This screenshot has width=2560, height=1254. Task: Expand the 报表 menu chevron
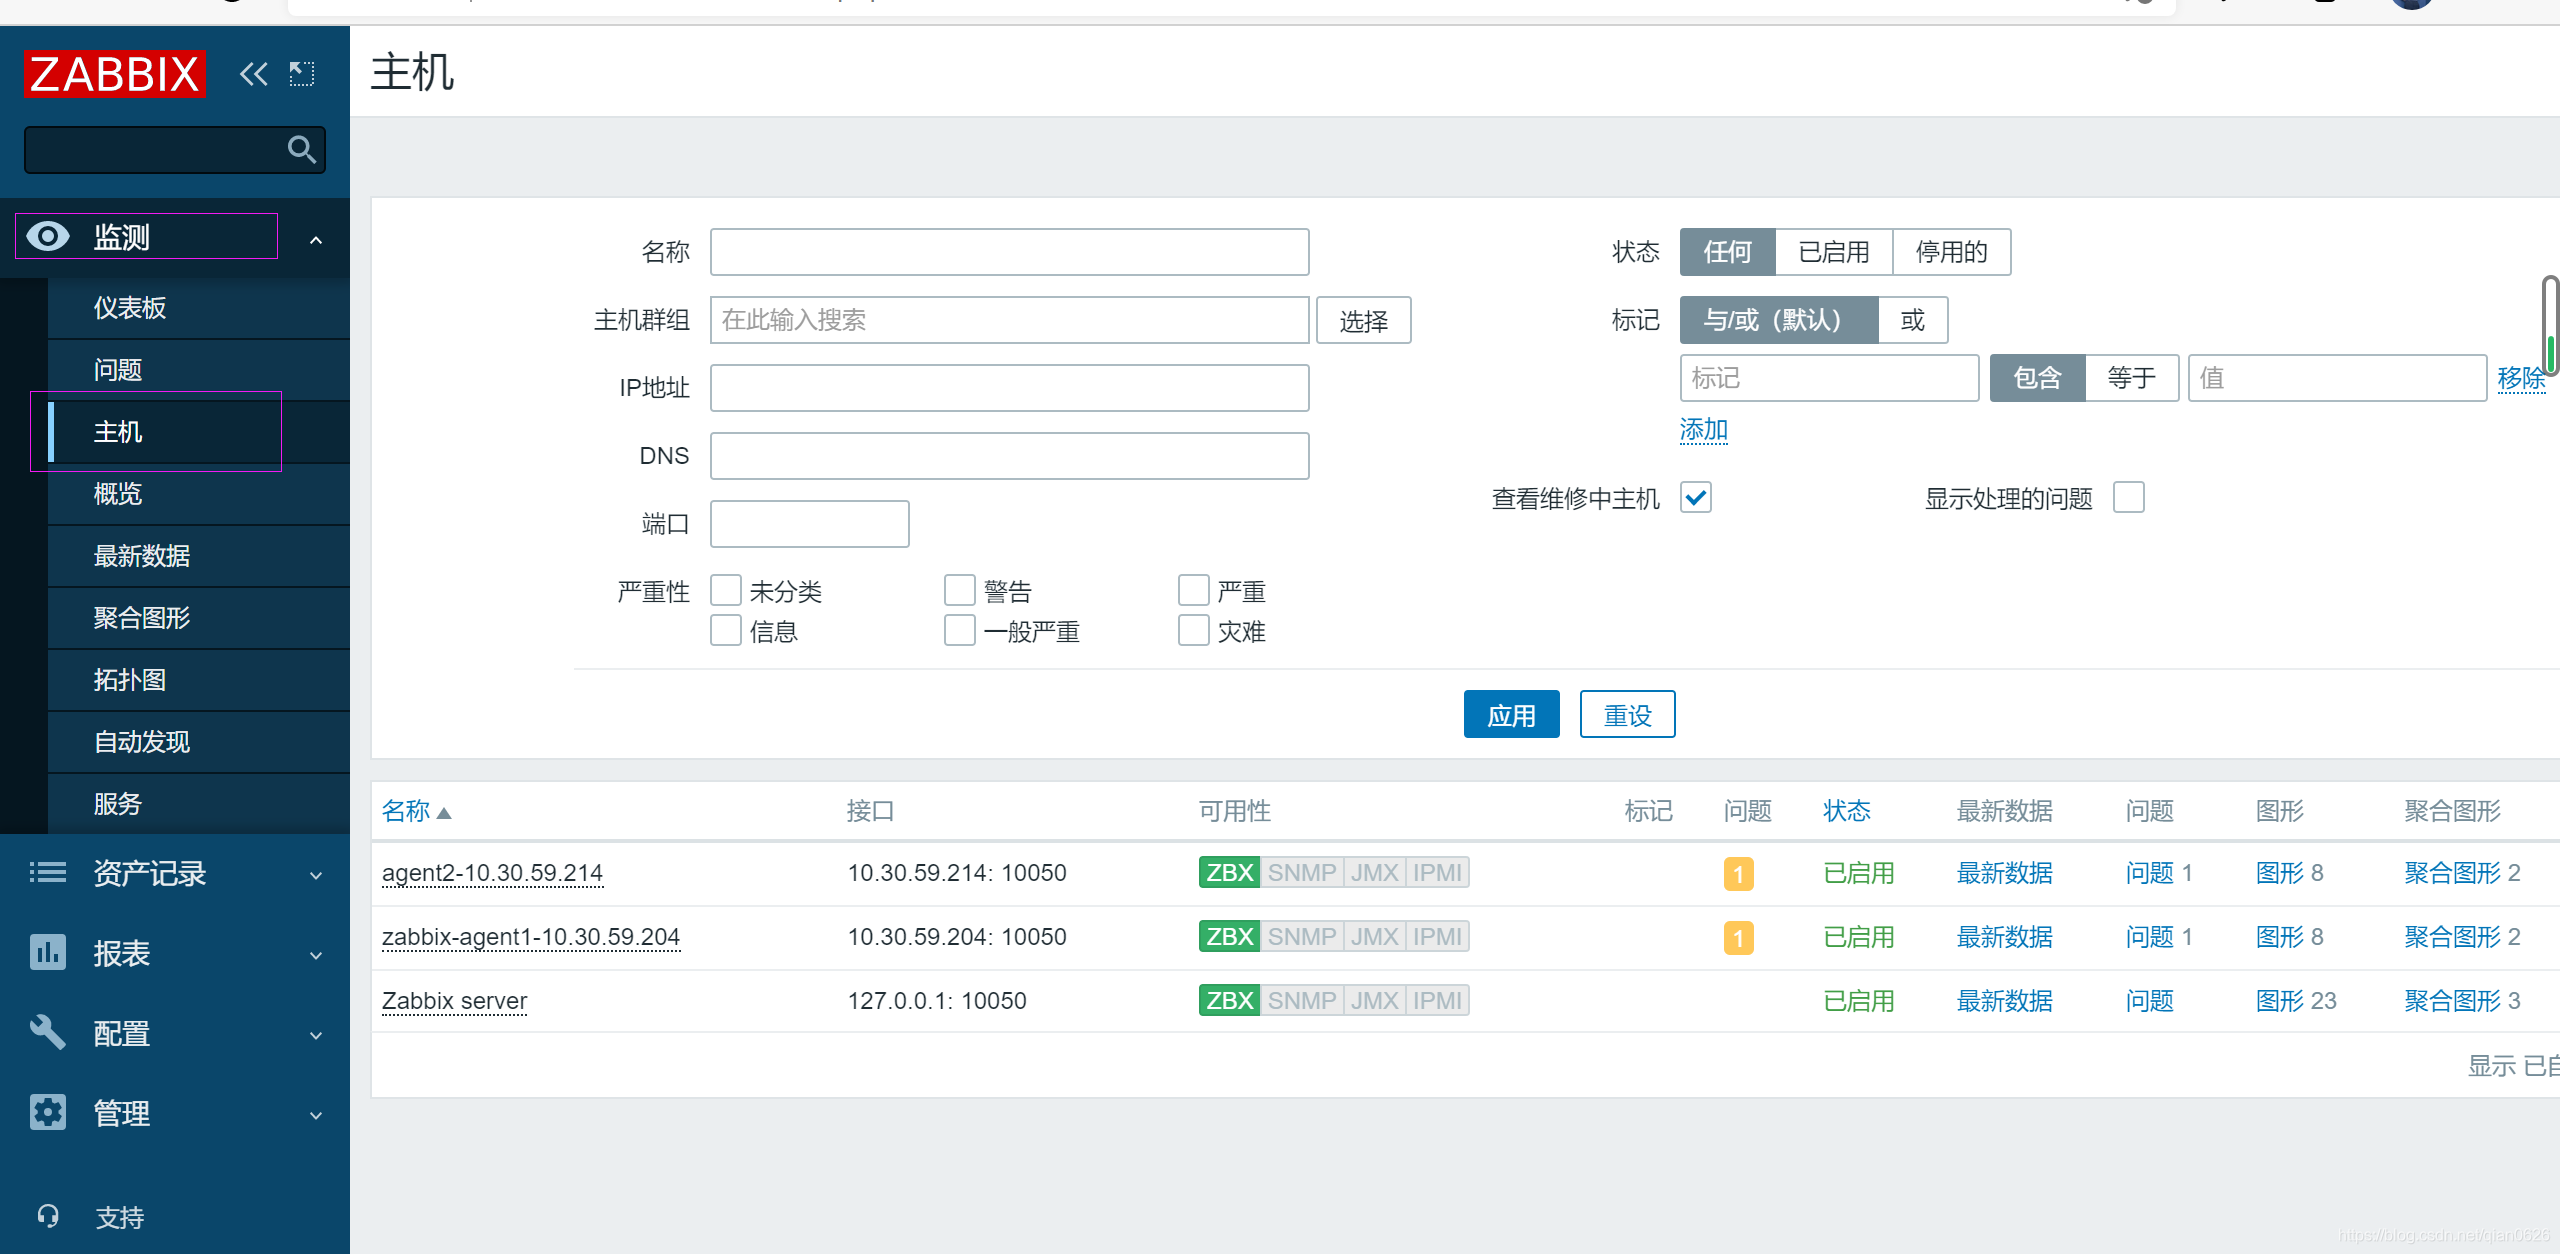click(316, 955)
